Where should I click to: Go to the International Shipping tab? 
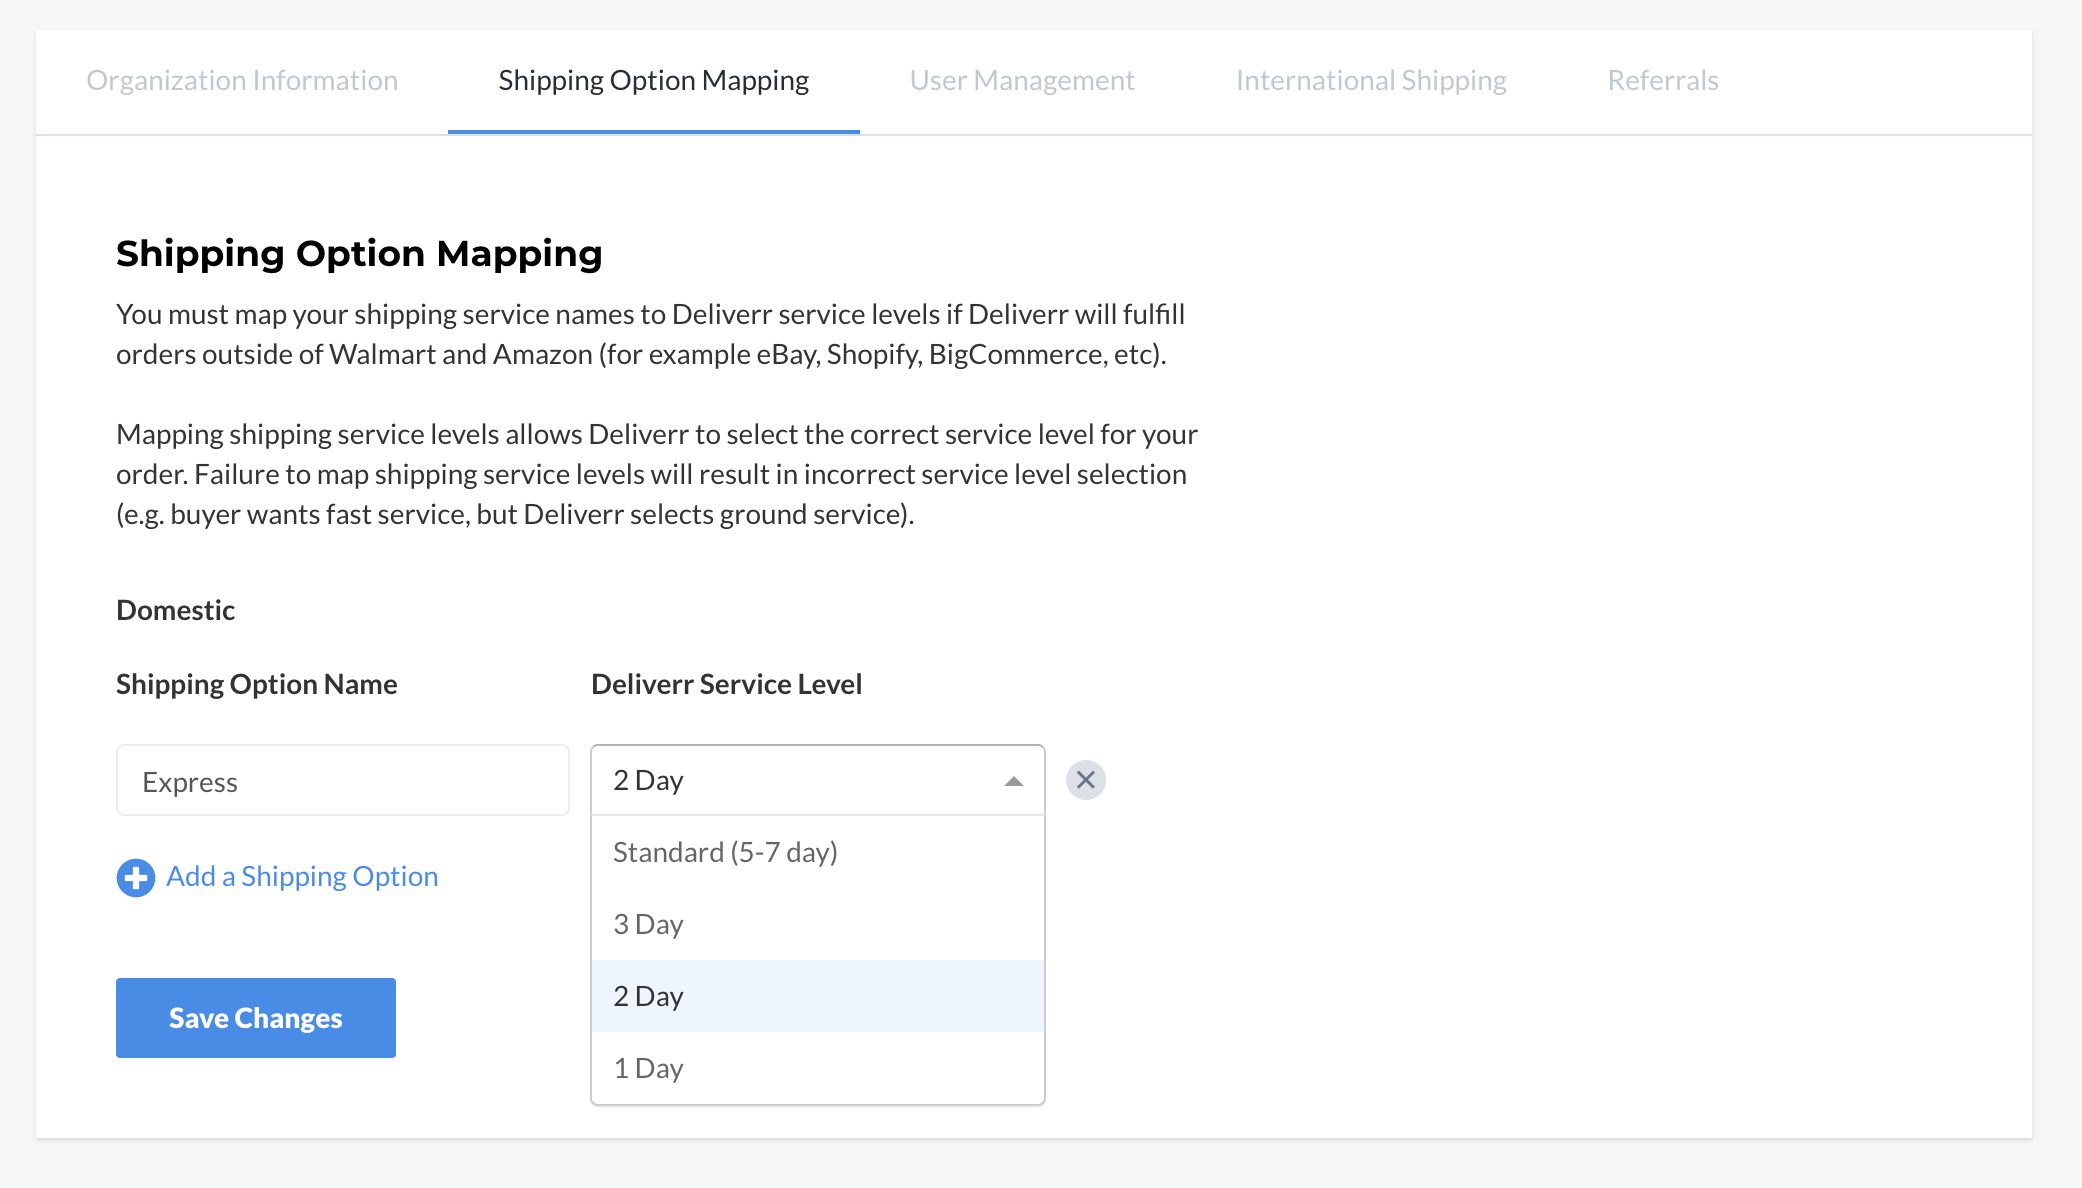coord(1371,80)
